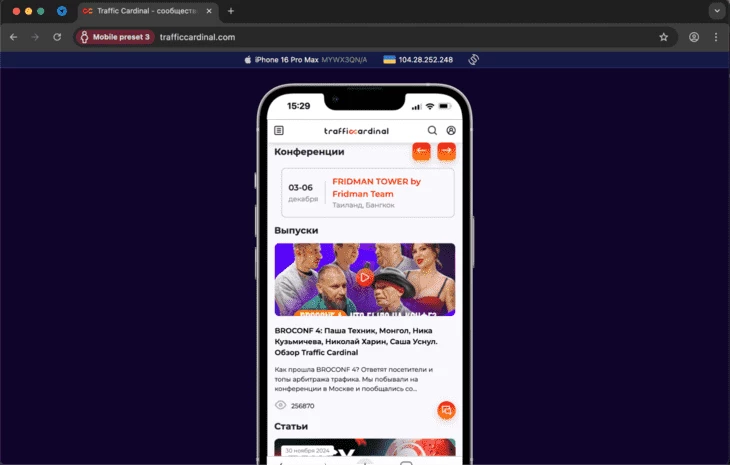The width and height of the screenshot is (730, 465).
Task: Open the floating orange chat button
Action: pos(446,410)
